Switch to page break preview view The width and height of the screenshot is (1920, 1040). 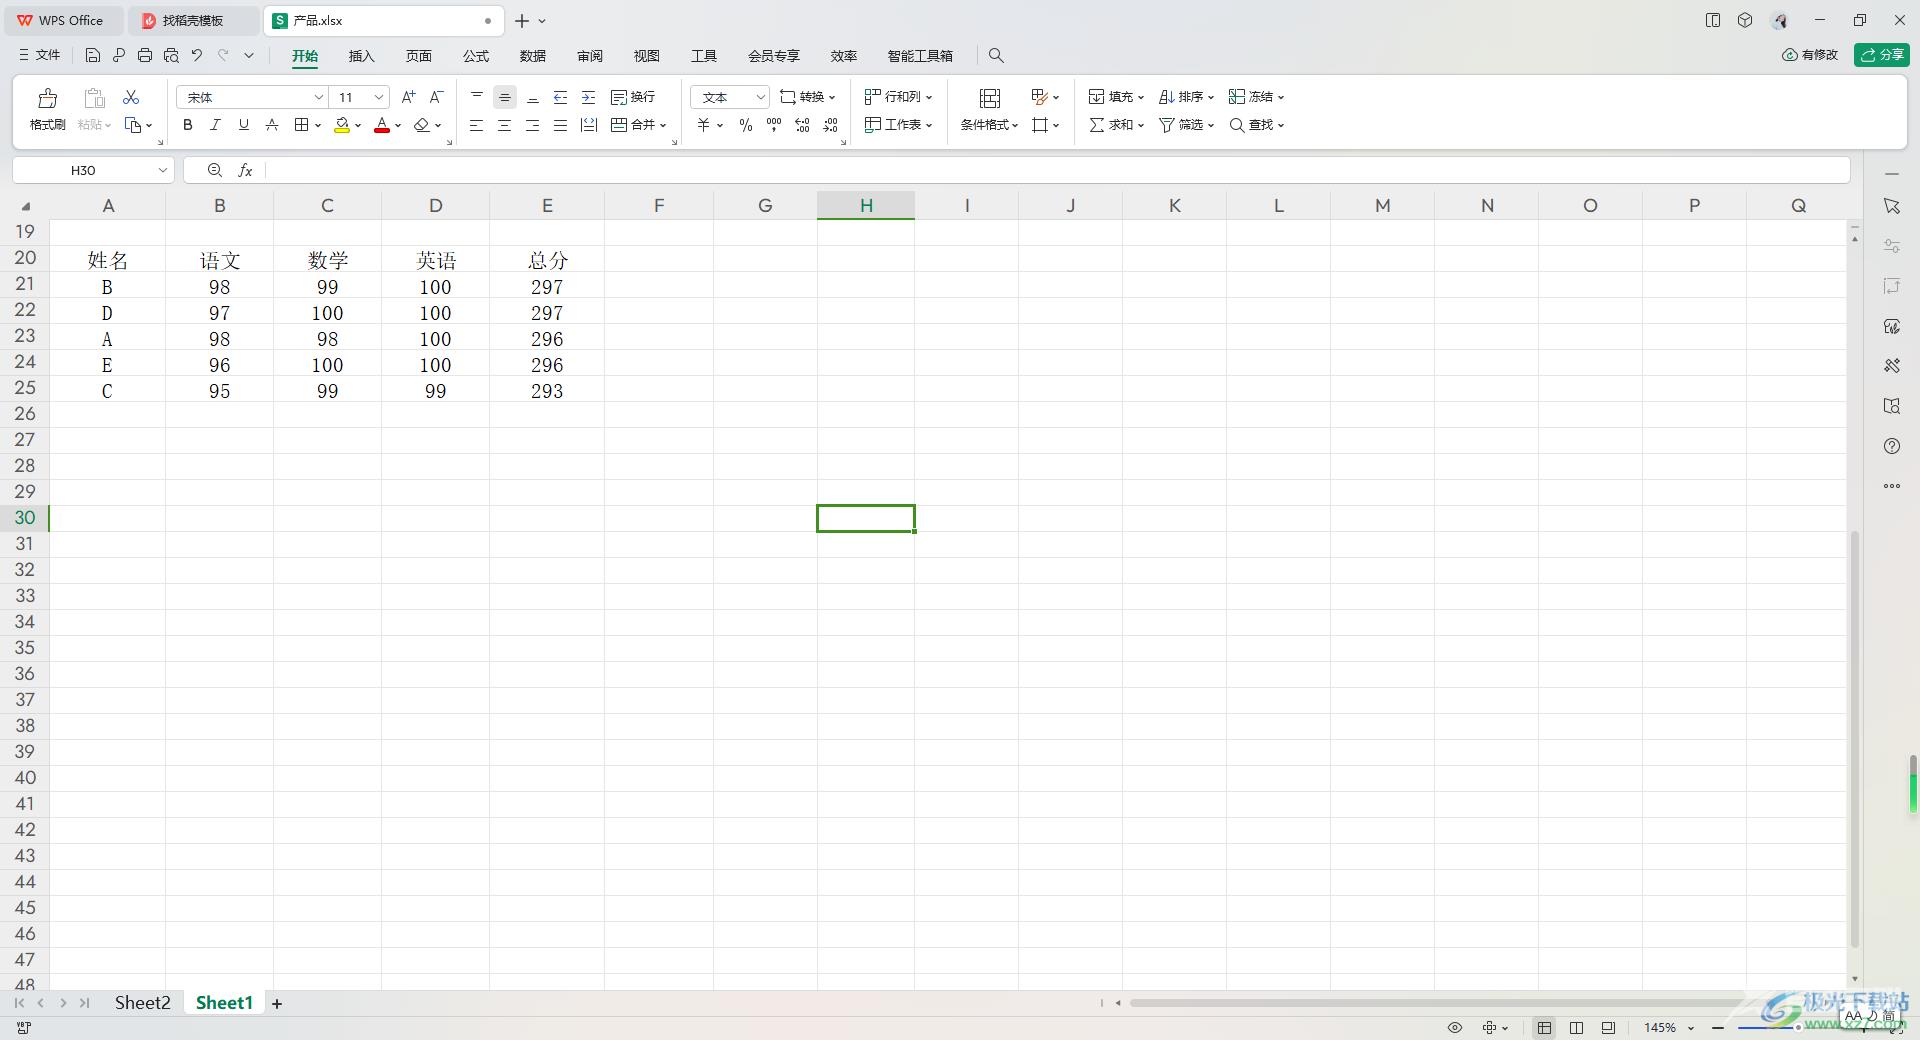(x=1577, y=1028)
